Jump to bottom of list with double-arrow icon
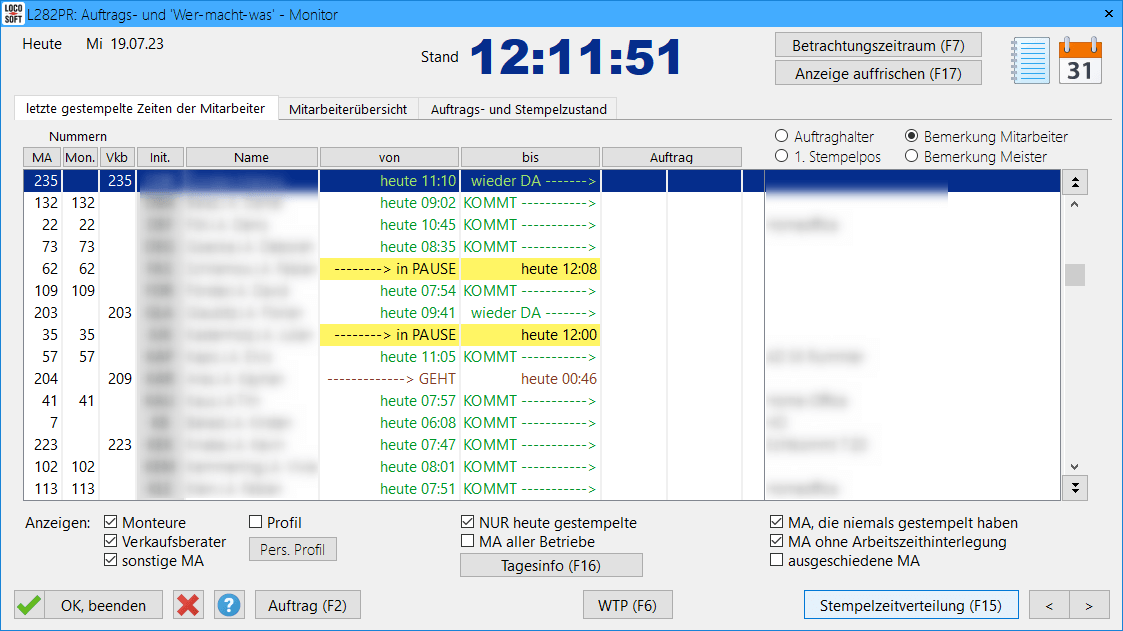The height and width of the screenshot is (631, 1123). 1076,487
